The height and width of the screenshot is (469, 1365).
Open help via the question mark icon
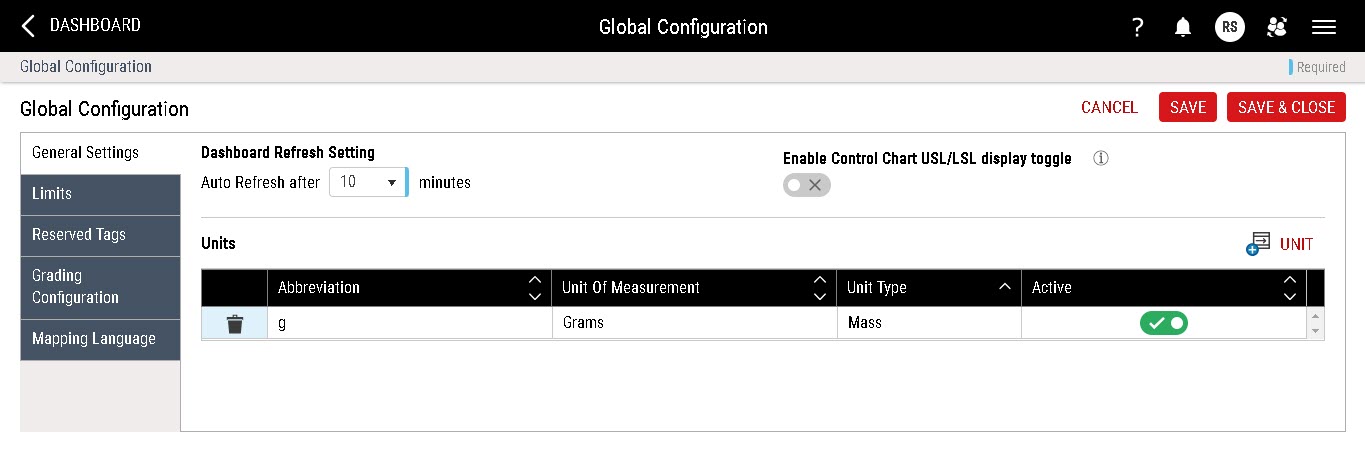pos(1137,27)
